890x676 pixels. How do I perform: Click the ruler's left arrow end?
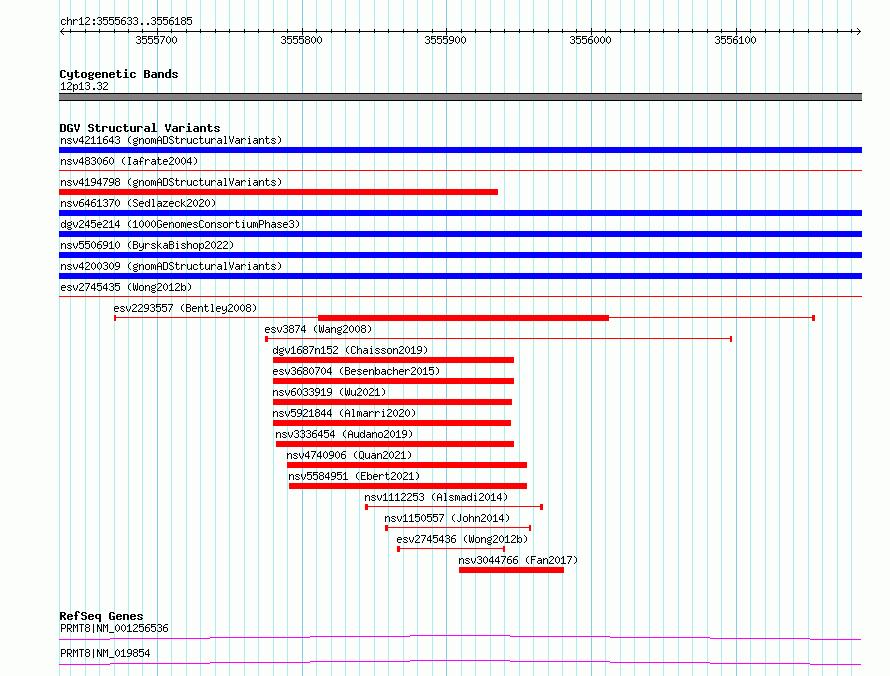(x=62, y=32)
